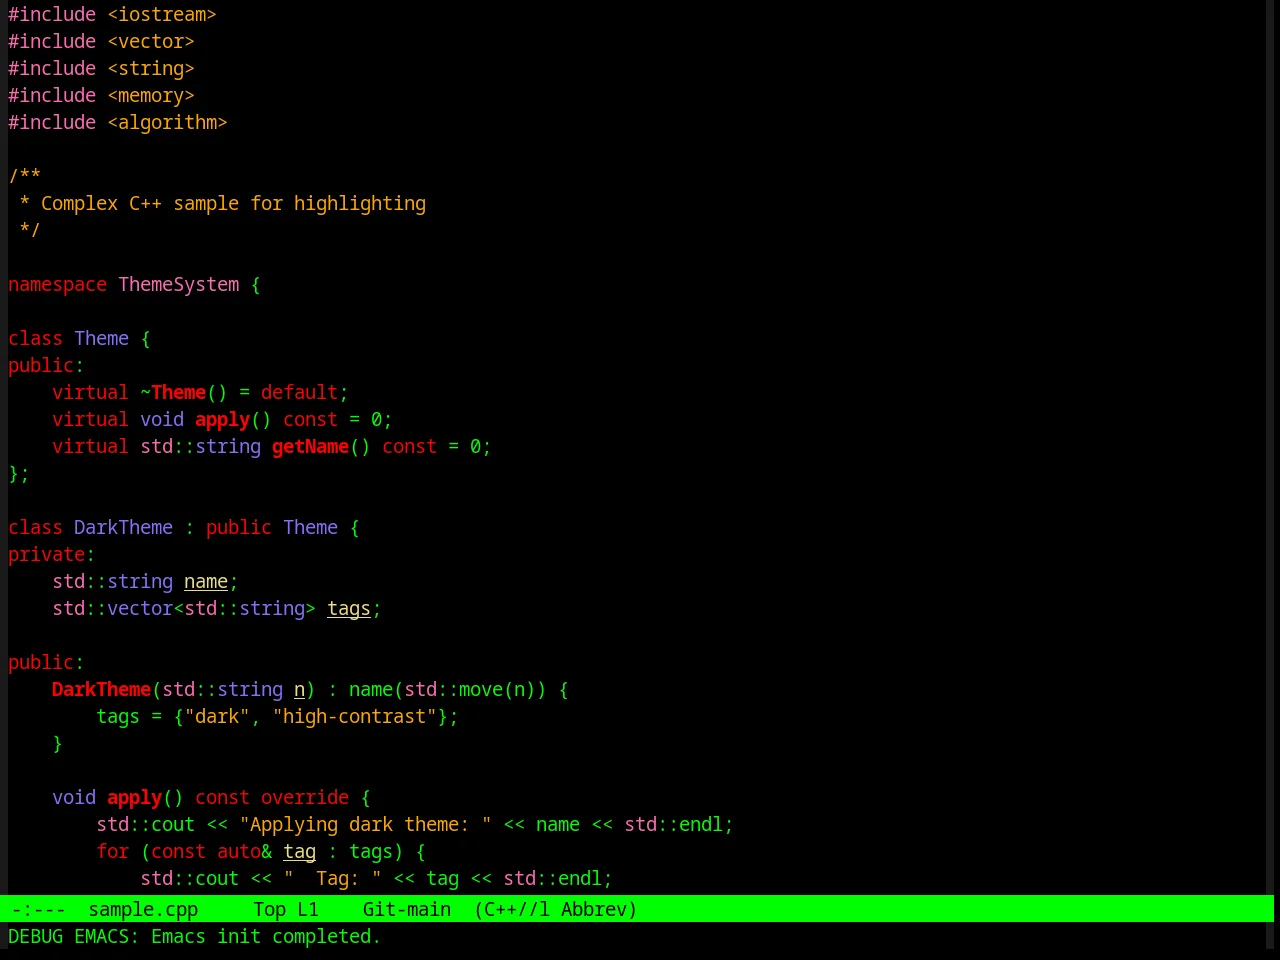Click the Top position indicator in mode line
The height and width of the screenshot is (960, 1280).
pos(269,909)
